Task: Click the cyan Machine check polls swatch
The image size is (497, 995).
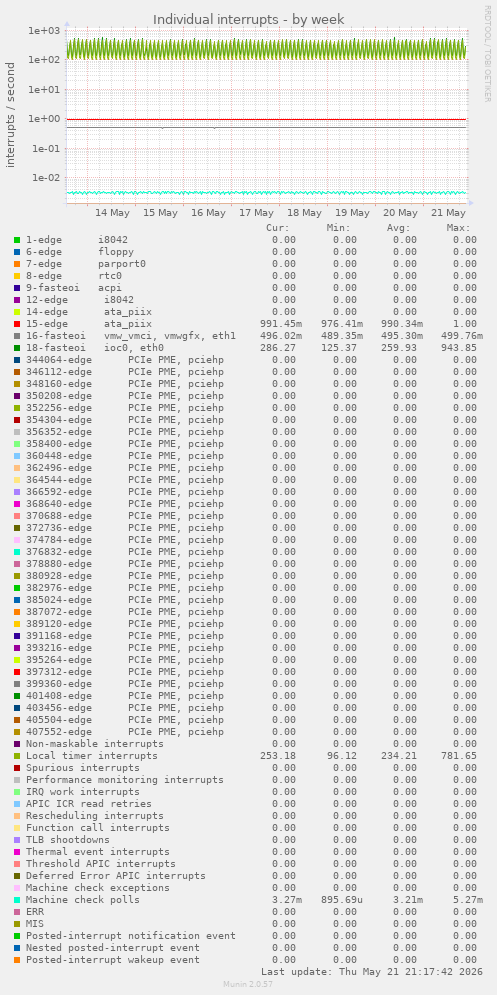Action: [x=17, y=900]
